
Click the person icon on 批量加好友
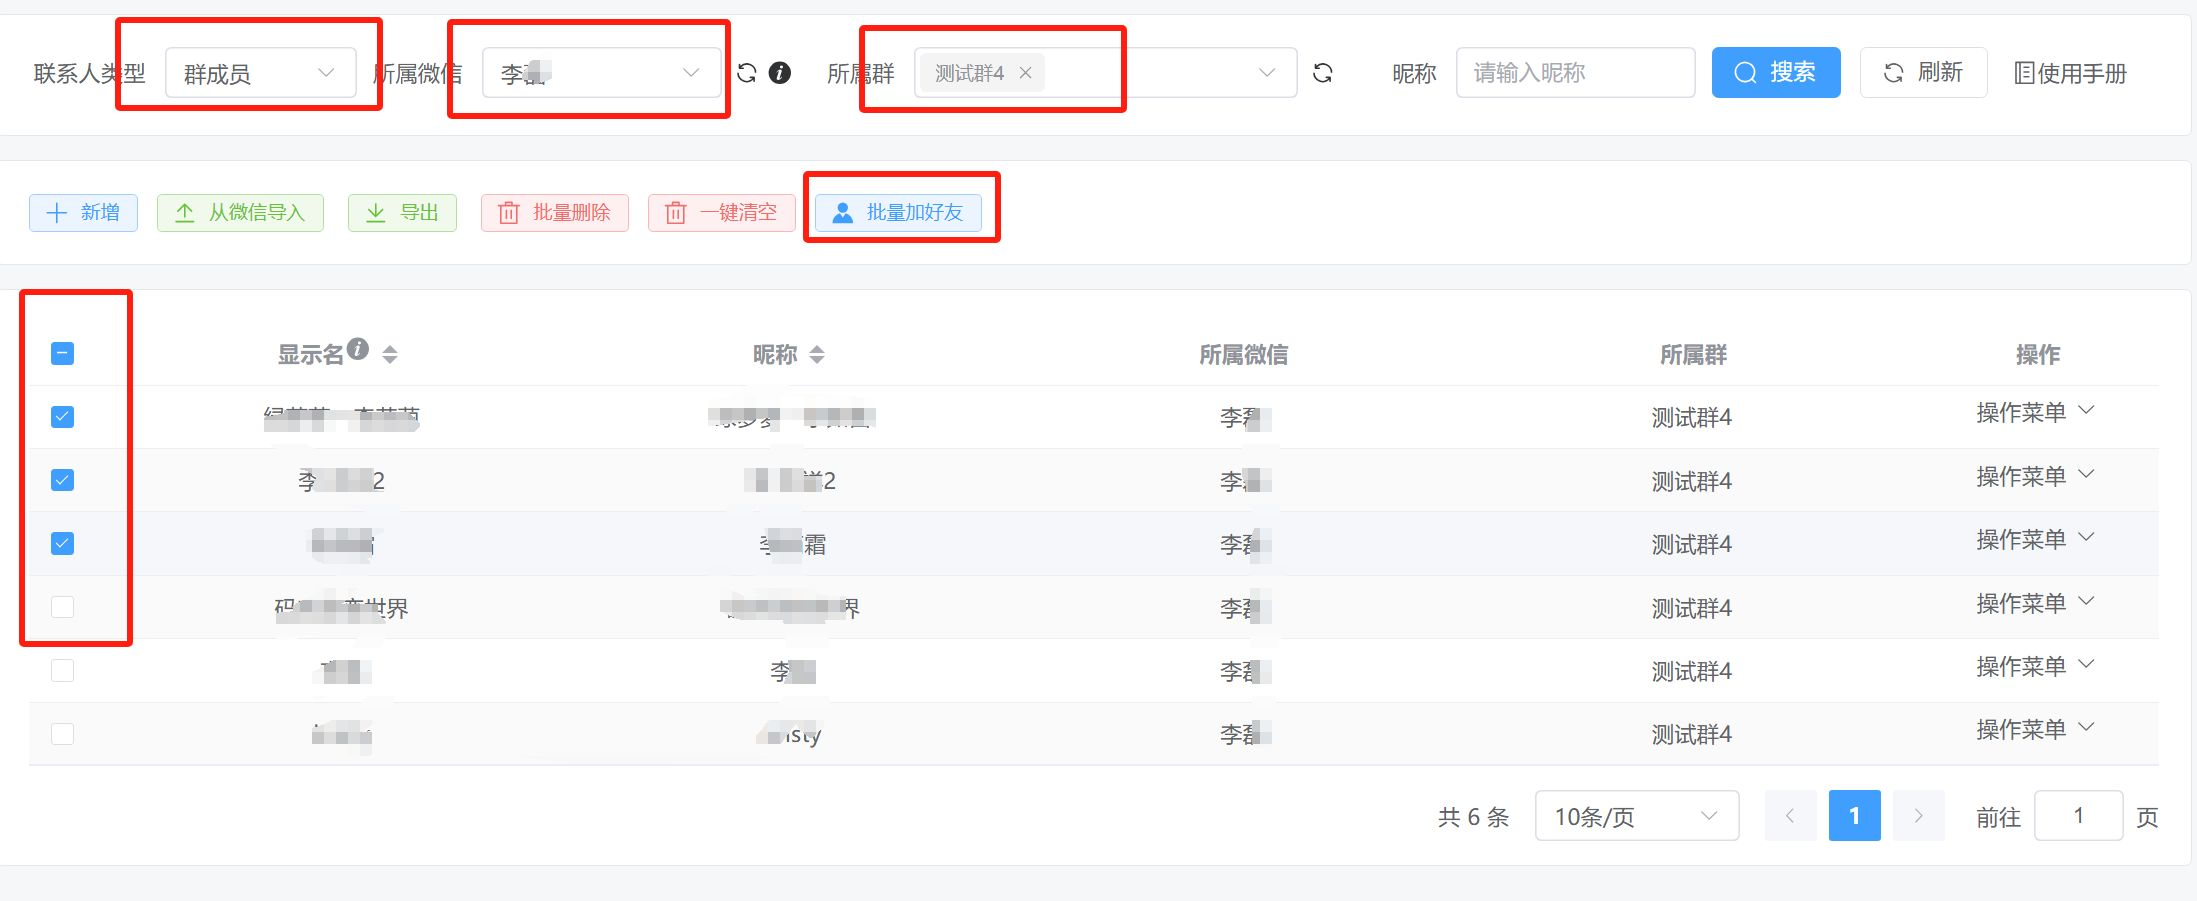pyautogui.click(x=839, y=212)
